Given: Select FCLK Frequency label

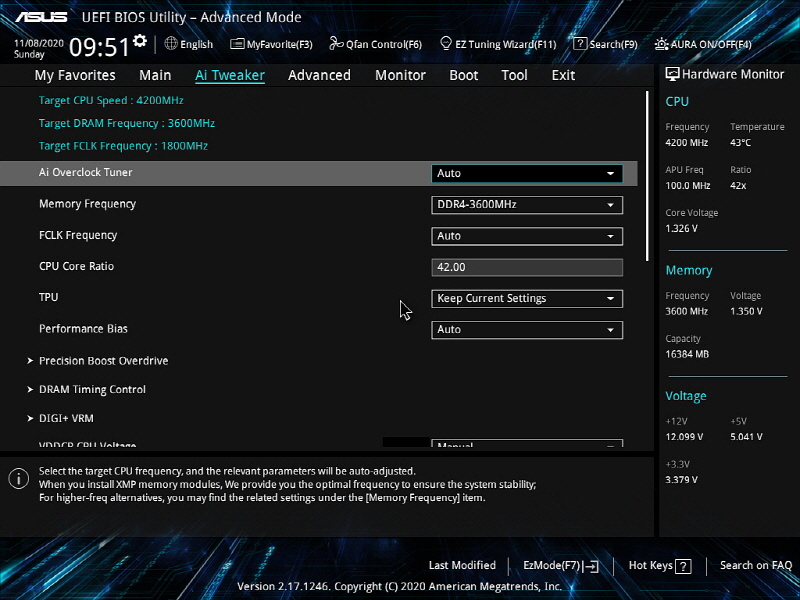Looking at the screenshot, I should click(x=78, y=235).
